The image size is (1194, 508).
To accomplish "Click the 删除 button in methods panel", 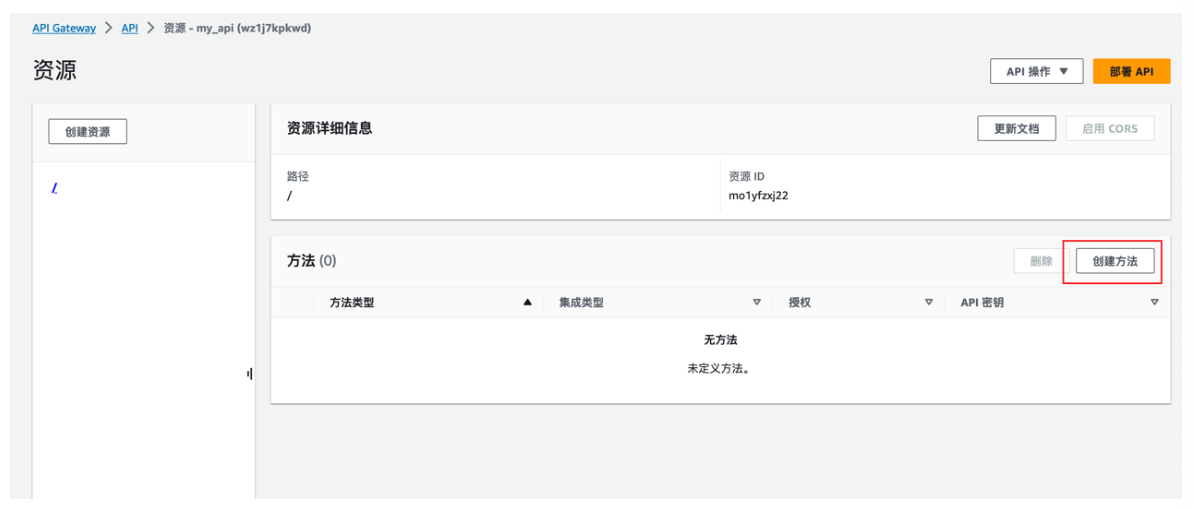I will click(1041, 260).
